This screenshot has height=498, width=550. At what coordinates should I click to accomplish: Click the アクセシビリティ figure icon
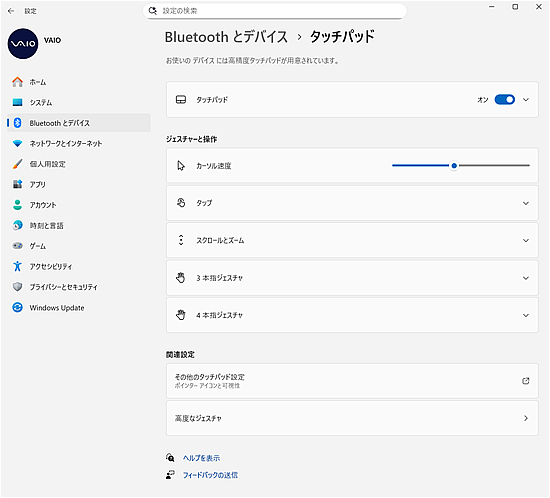17,266
